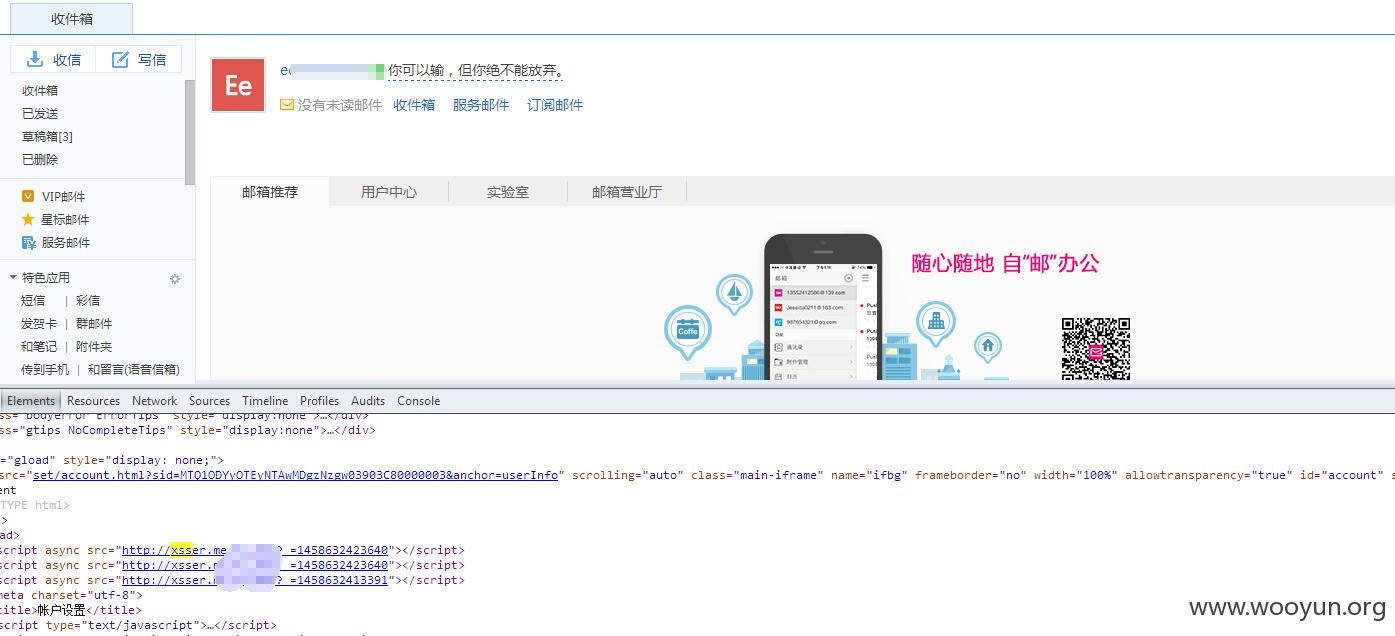The height and width of the screenshot is (636, 1395).
Task: Switch to the DevTools Resources tab
Action: pyautogui.click(x=93, y=400)
